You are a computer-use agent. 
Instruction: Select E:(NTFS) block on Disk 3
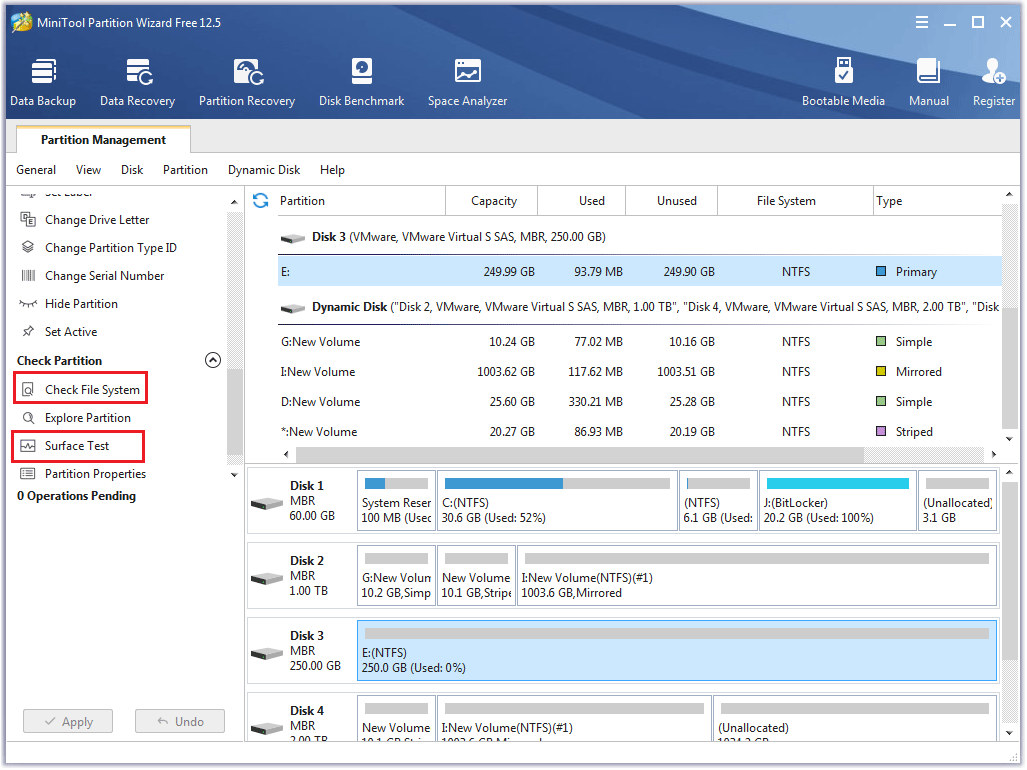coord(677,651)
